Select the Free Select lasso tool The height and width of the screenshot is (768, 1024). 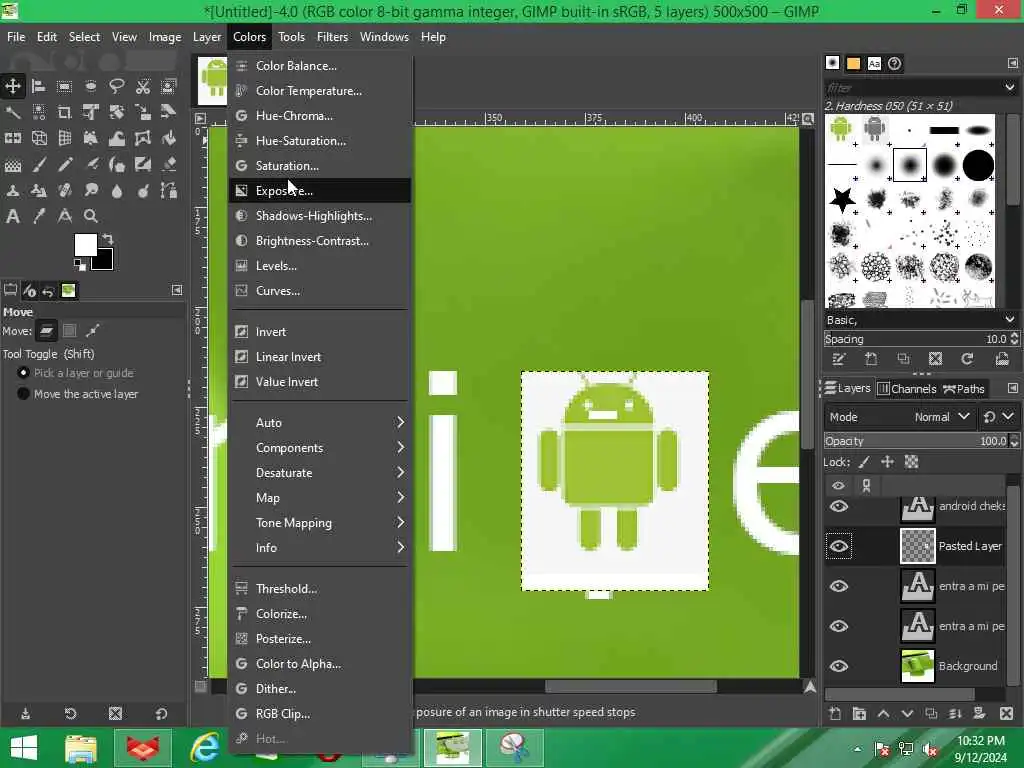[x=116, y=86]
